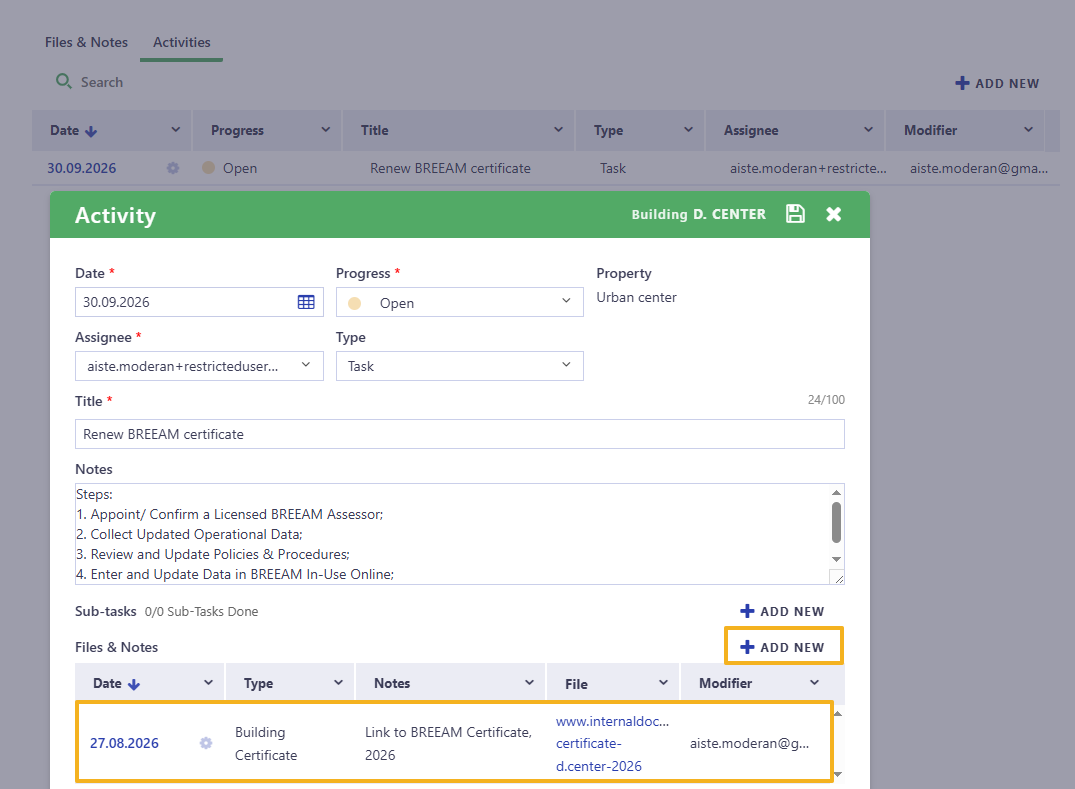Open settings gear on 30.09.2026 activity row
Image resolution: width=1075 pixels, height=789 pixels.
pyautogui.click(x=173, y=168)
